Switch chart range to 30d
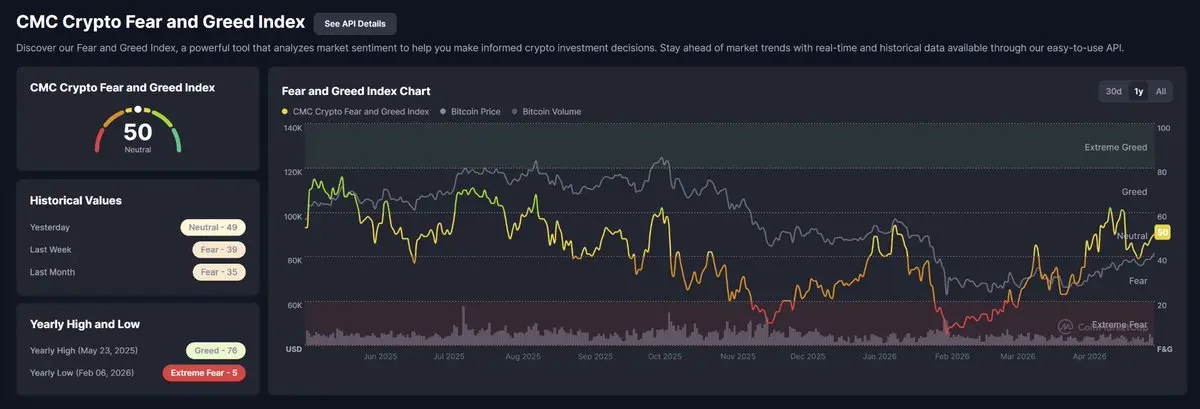Image resolution: width=1200 pixels, height=409 pixels. click(1113, 91)
